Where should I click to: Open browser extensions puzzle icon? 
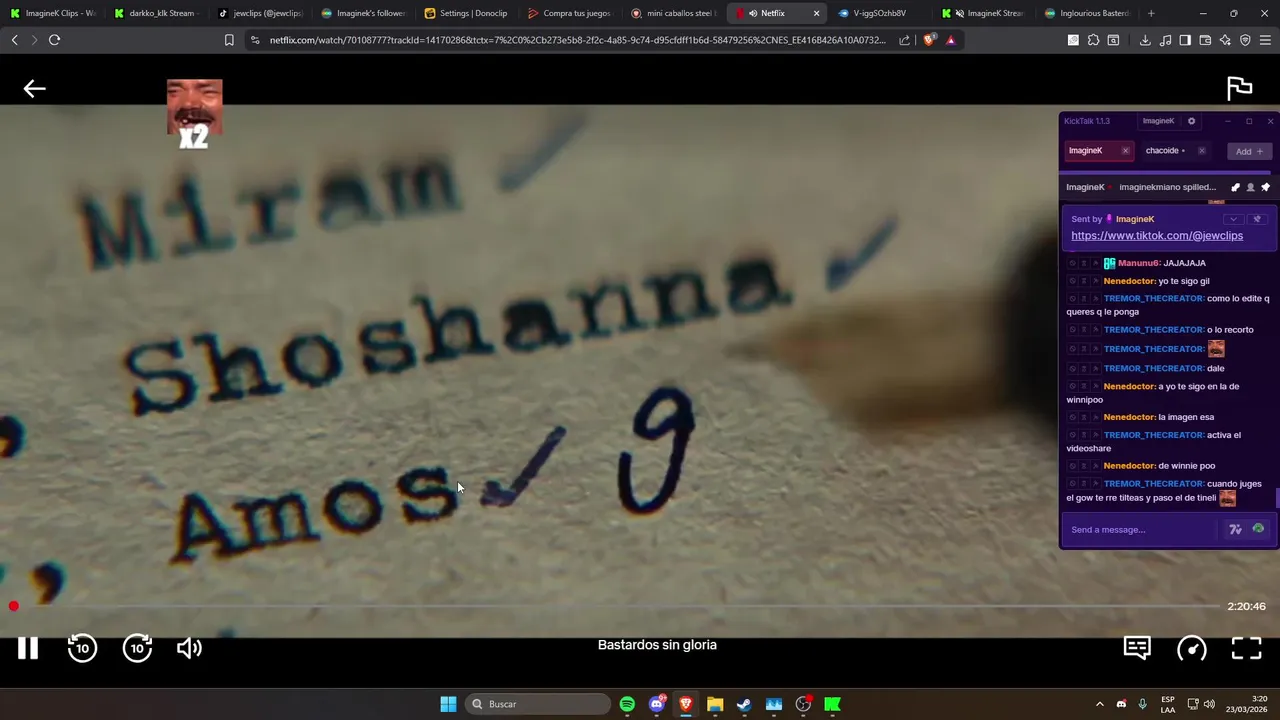1093,40
